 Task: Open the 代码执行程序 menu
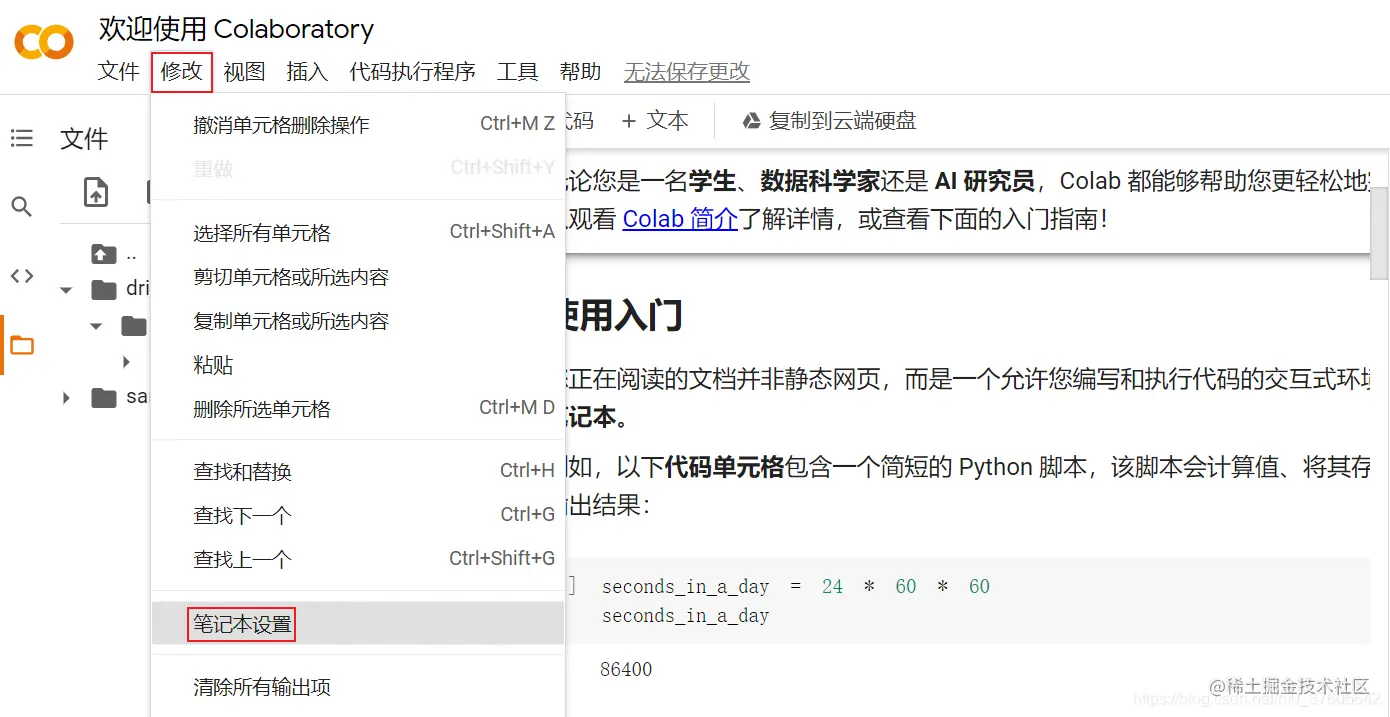tap(412, 72)
